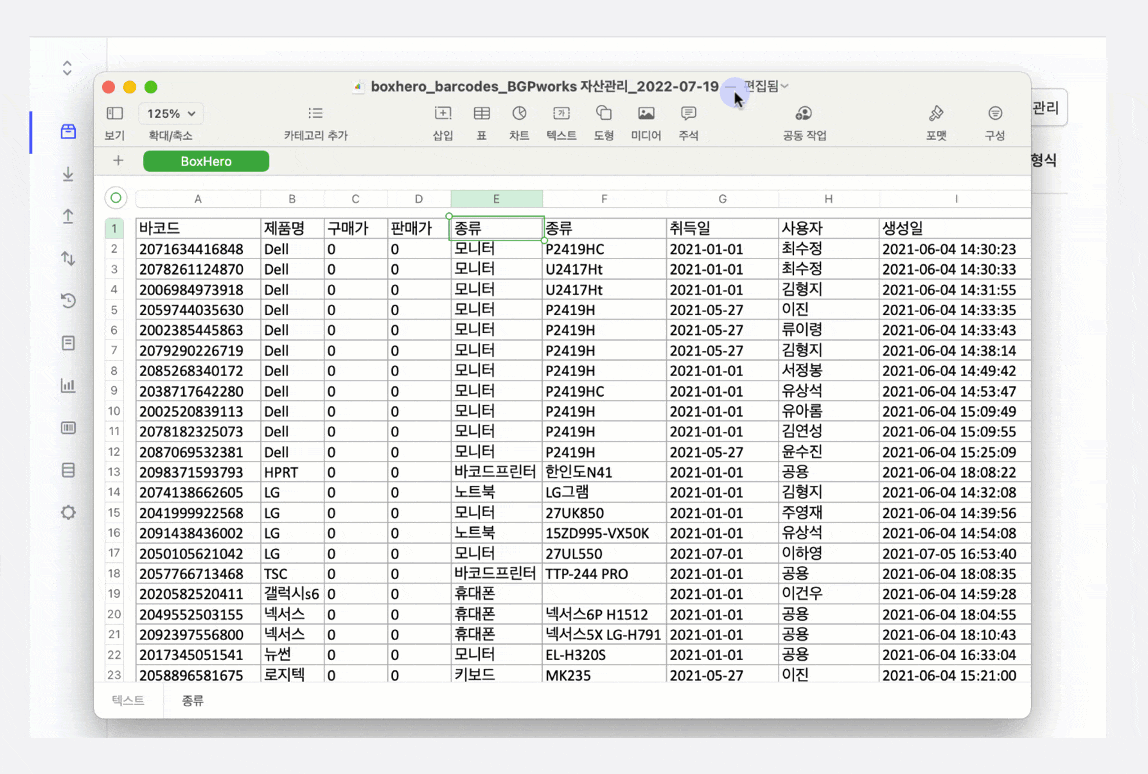Add a new sheet with plus button
Viewport: 1148px width, 774px height.
118,160
